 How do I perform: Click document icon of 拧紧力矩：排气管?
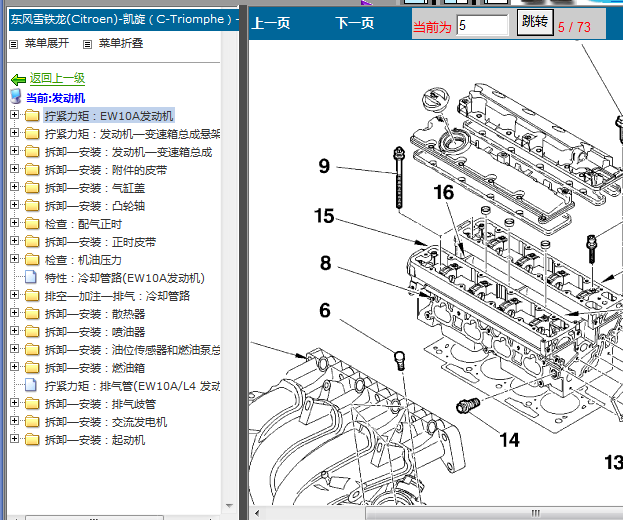(31, 385)
